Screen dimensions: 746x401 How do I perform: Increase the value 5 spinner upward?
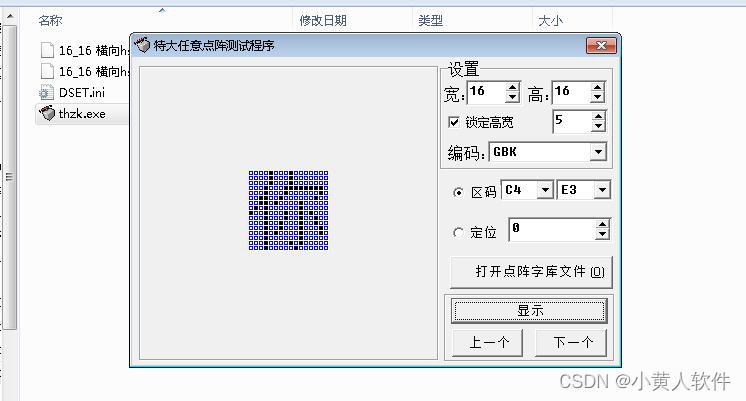coord(598,116)
